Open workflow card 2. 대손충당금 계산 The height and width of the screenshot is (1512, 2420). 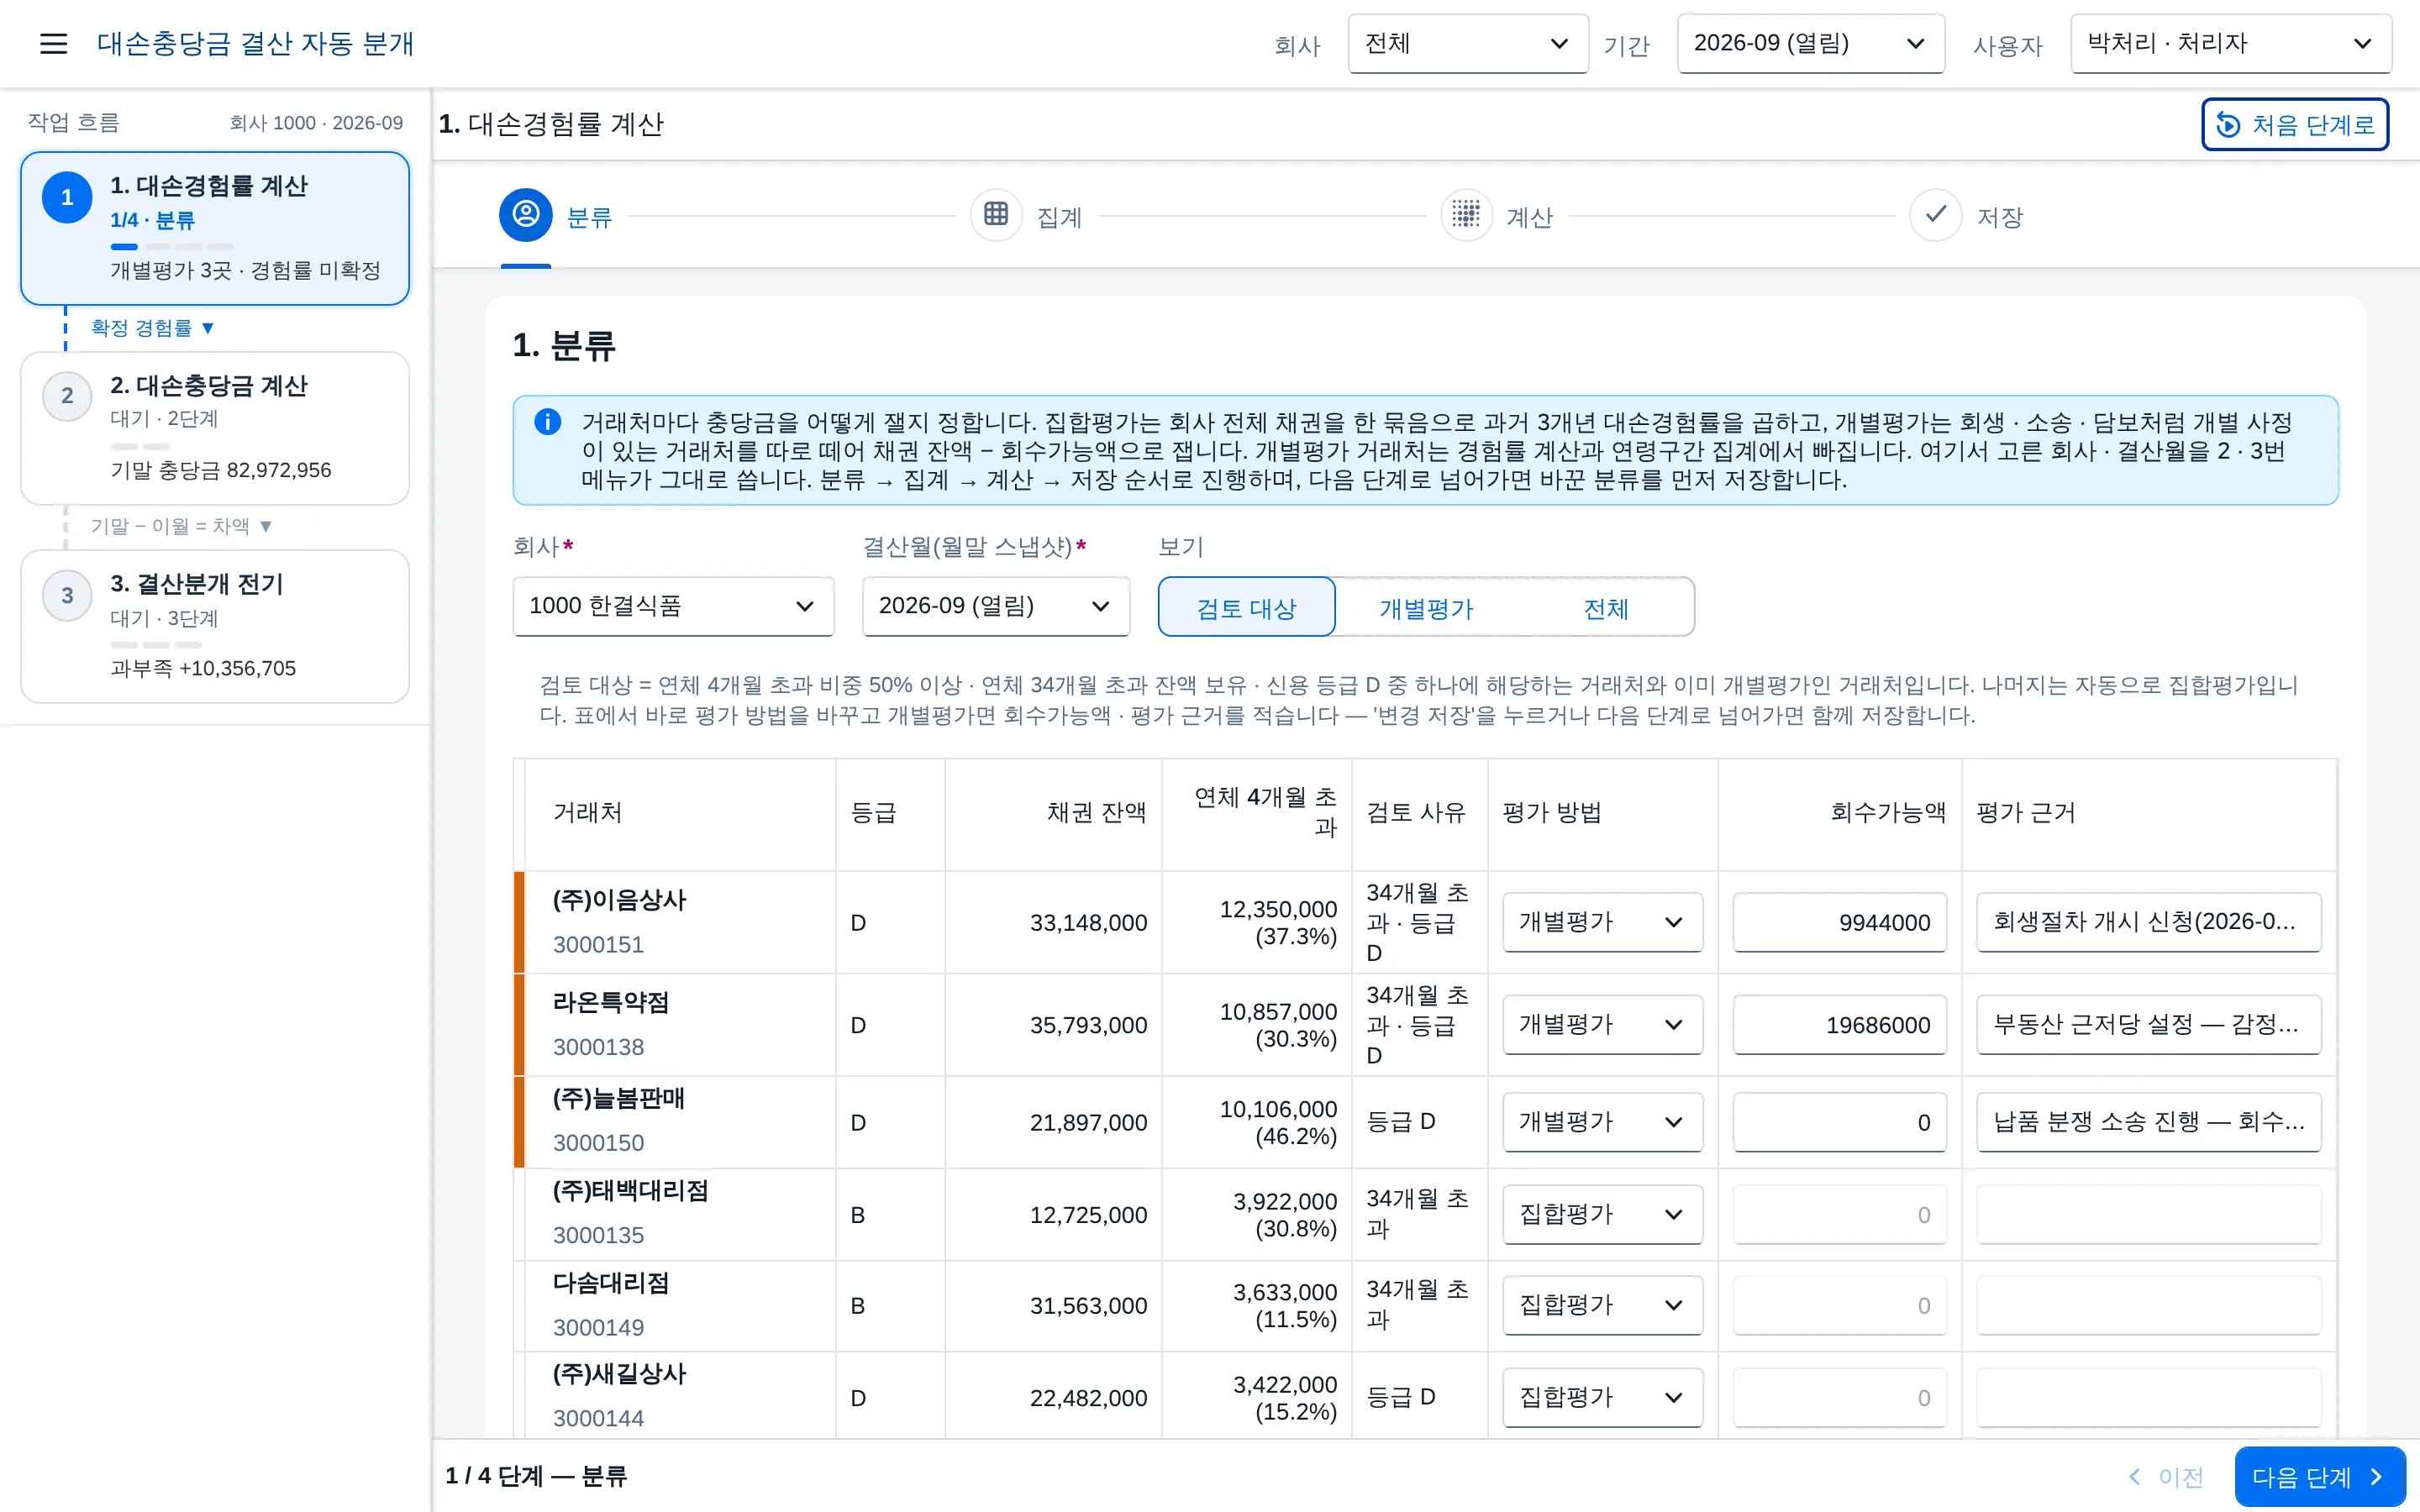pyautogui.click(x=215, y=428)
